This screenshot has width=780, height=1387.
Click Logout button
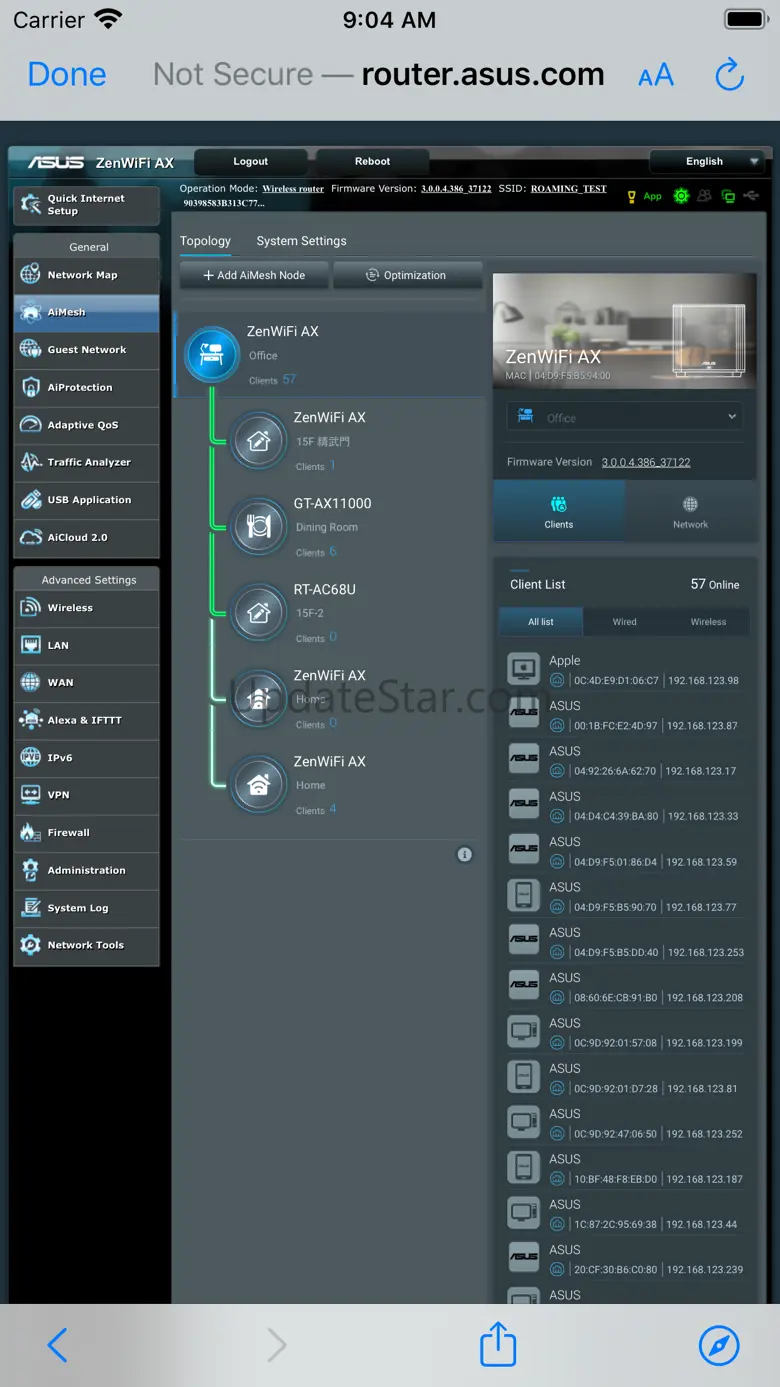point(251,161)
